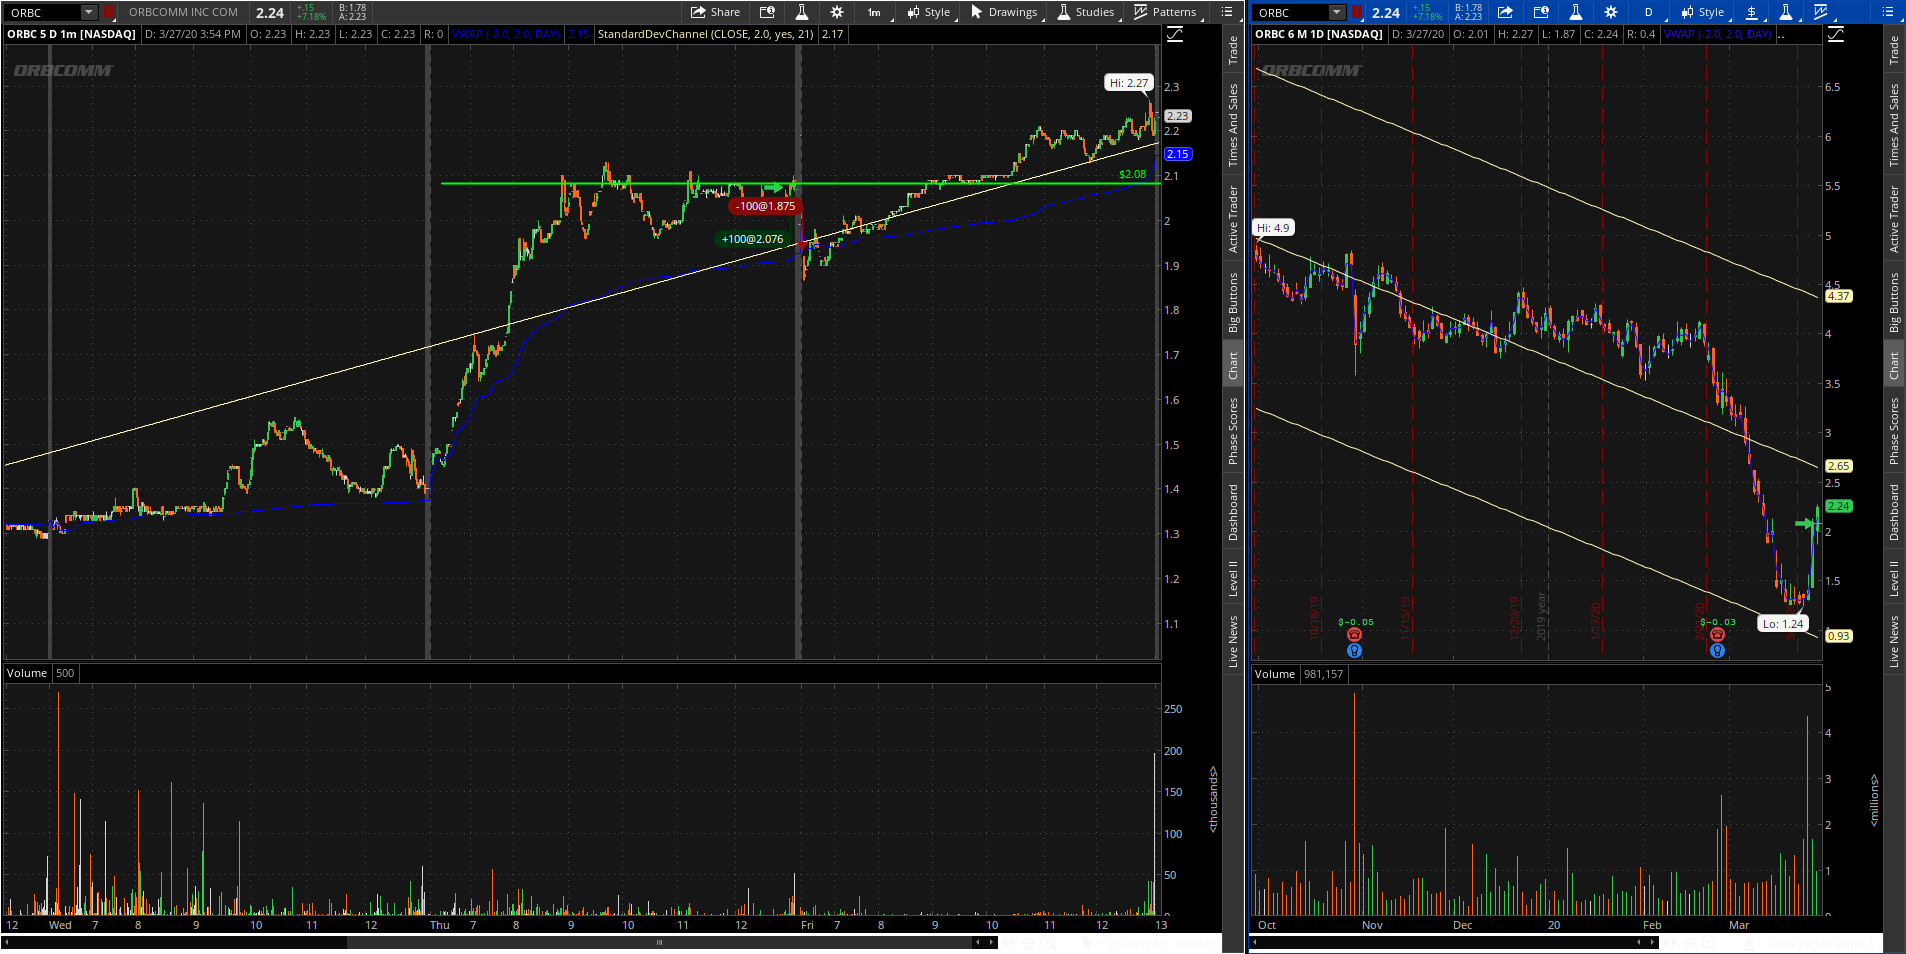Click the $2.08 price level label

(x=1132, y=174)
